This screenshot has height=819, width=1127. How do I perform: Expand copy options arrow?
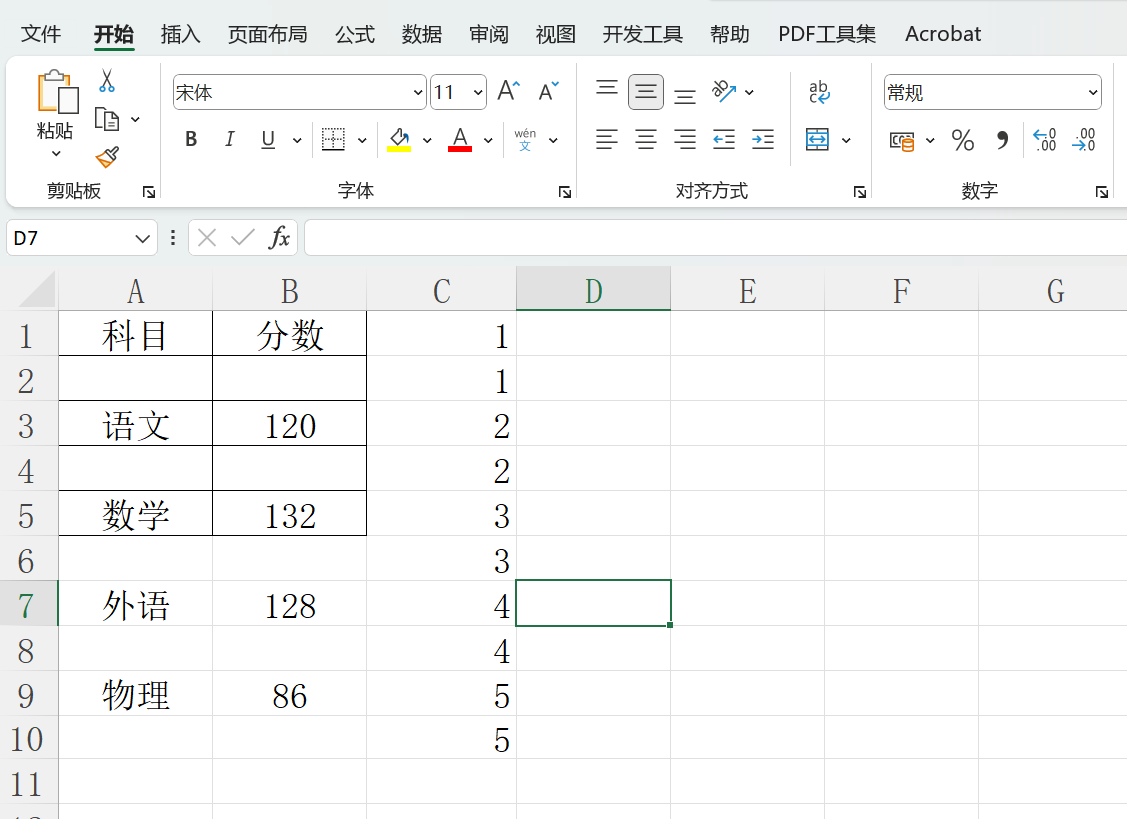point(135,119)
